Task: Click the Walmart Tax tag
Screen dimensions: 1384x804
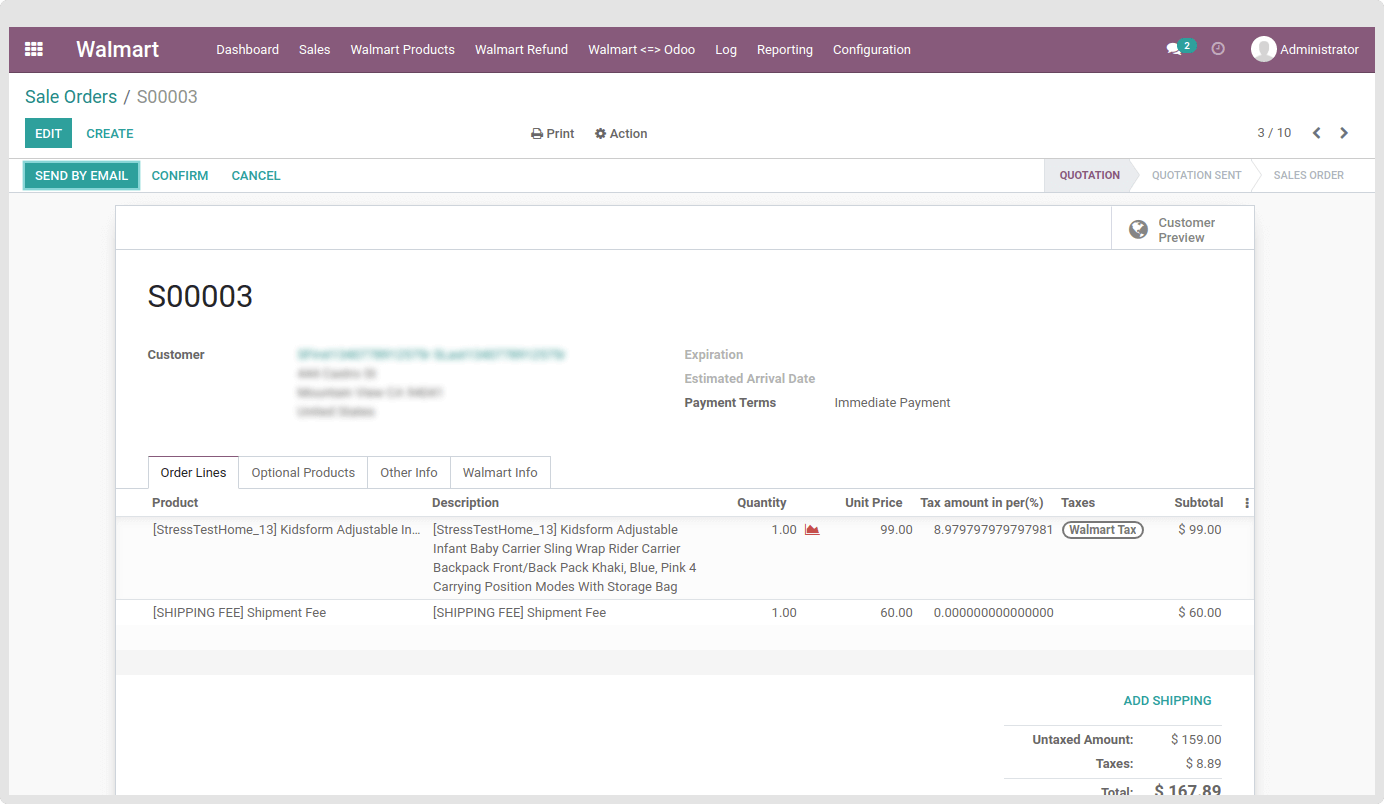Action: coord(1103,530)
